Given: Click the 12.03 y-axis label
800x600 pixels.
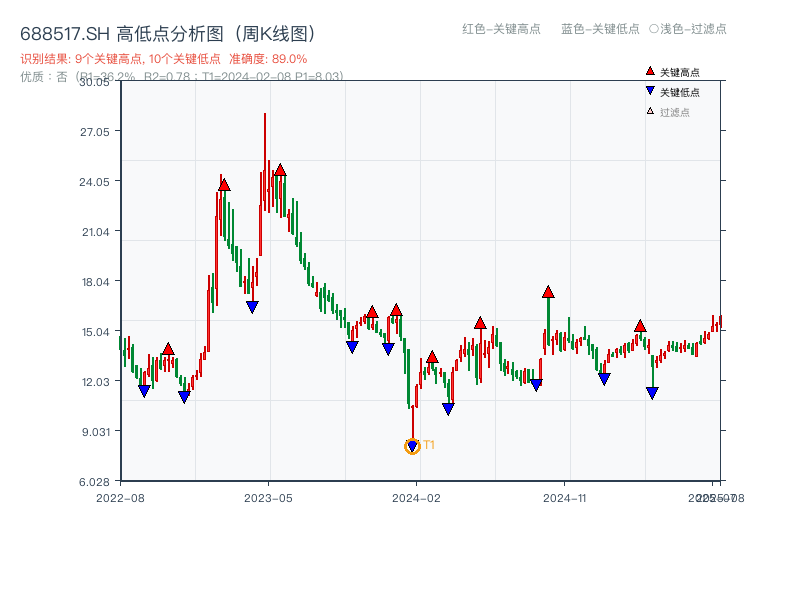Looking at the screenshot, I should [x=96, y=382].
